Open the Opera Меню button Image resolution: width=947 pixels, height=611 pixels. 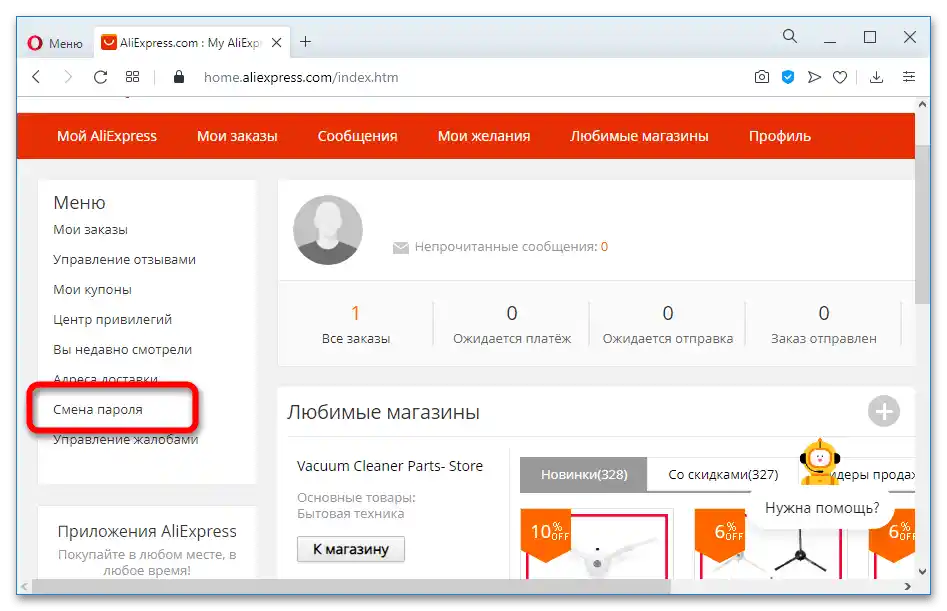tap(55, 43)
